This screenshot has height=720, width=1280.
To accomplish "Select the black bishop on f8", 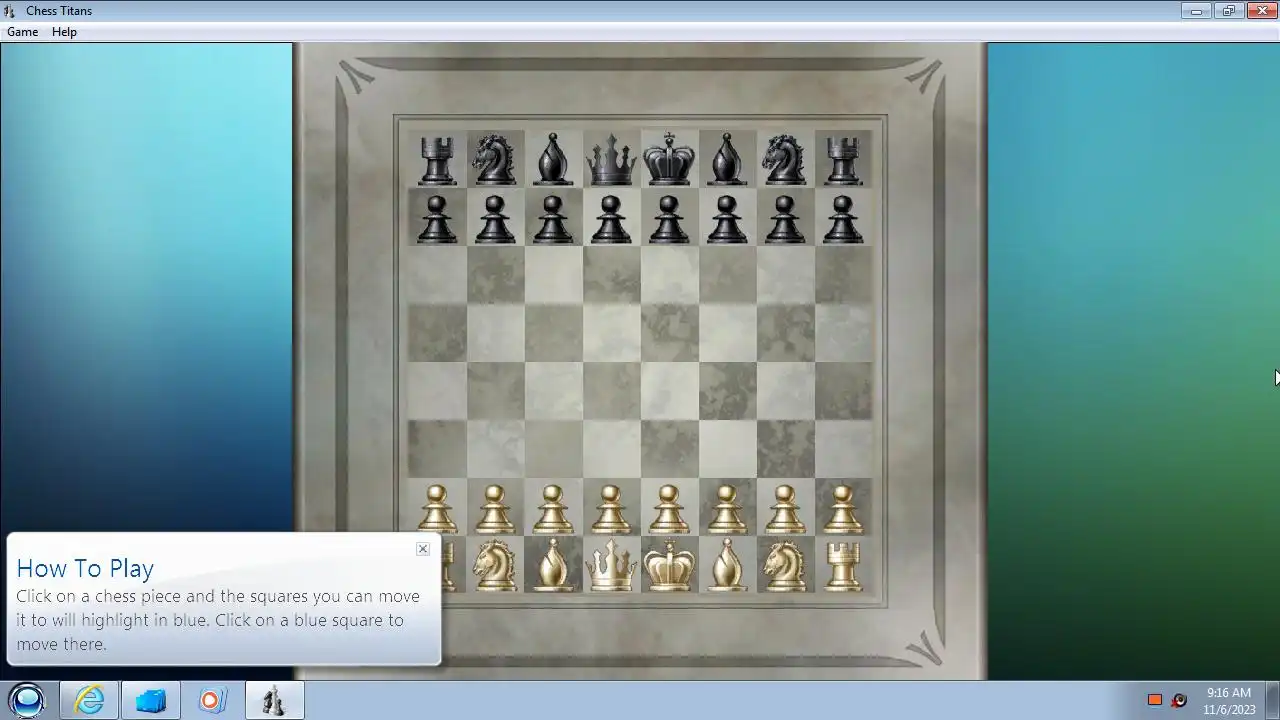I will coord(727,160).
